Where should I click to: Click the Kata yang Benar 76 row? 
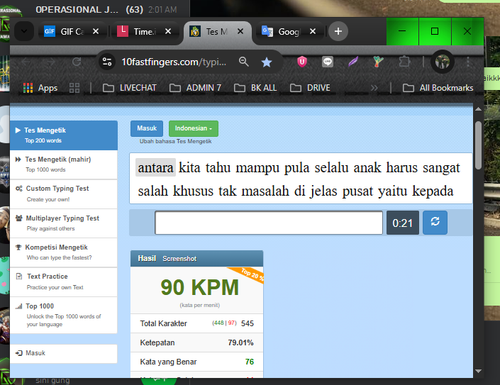click(x=197, y=362)
